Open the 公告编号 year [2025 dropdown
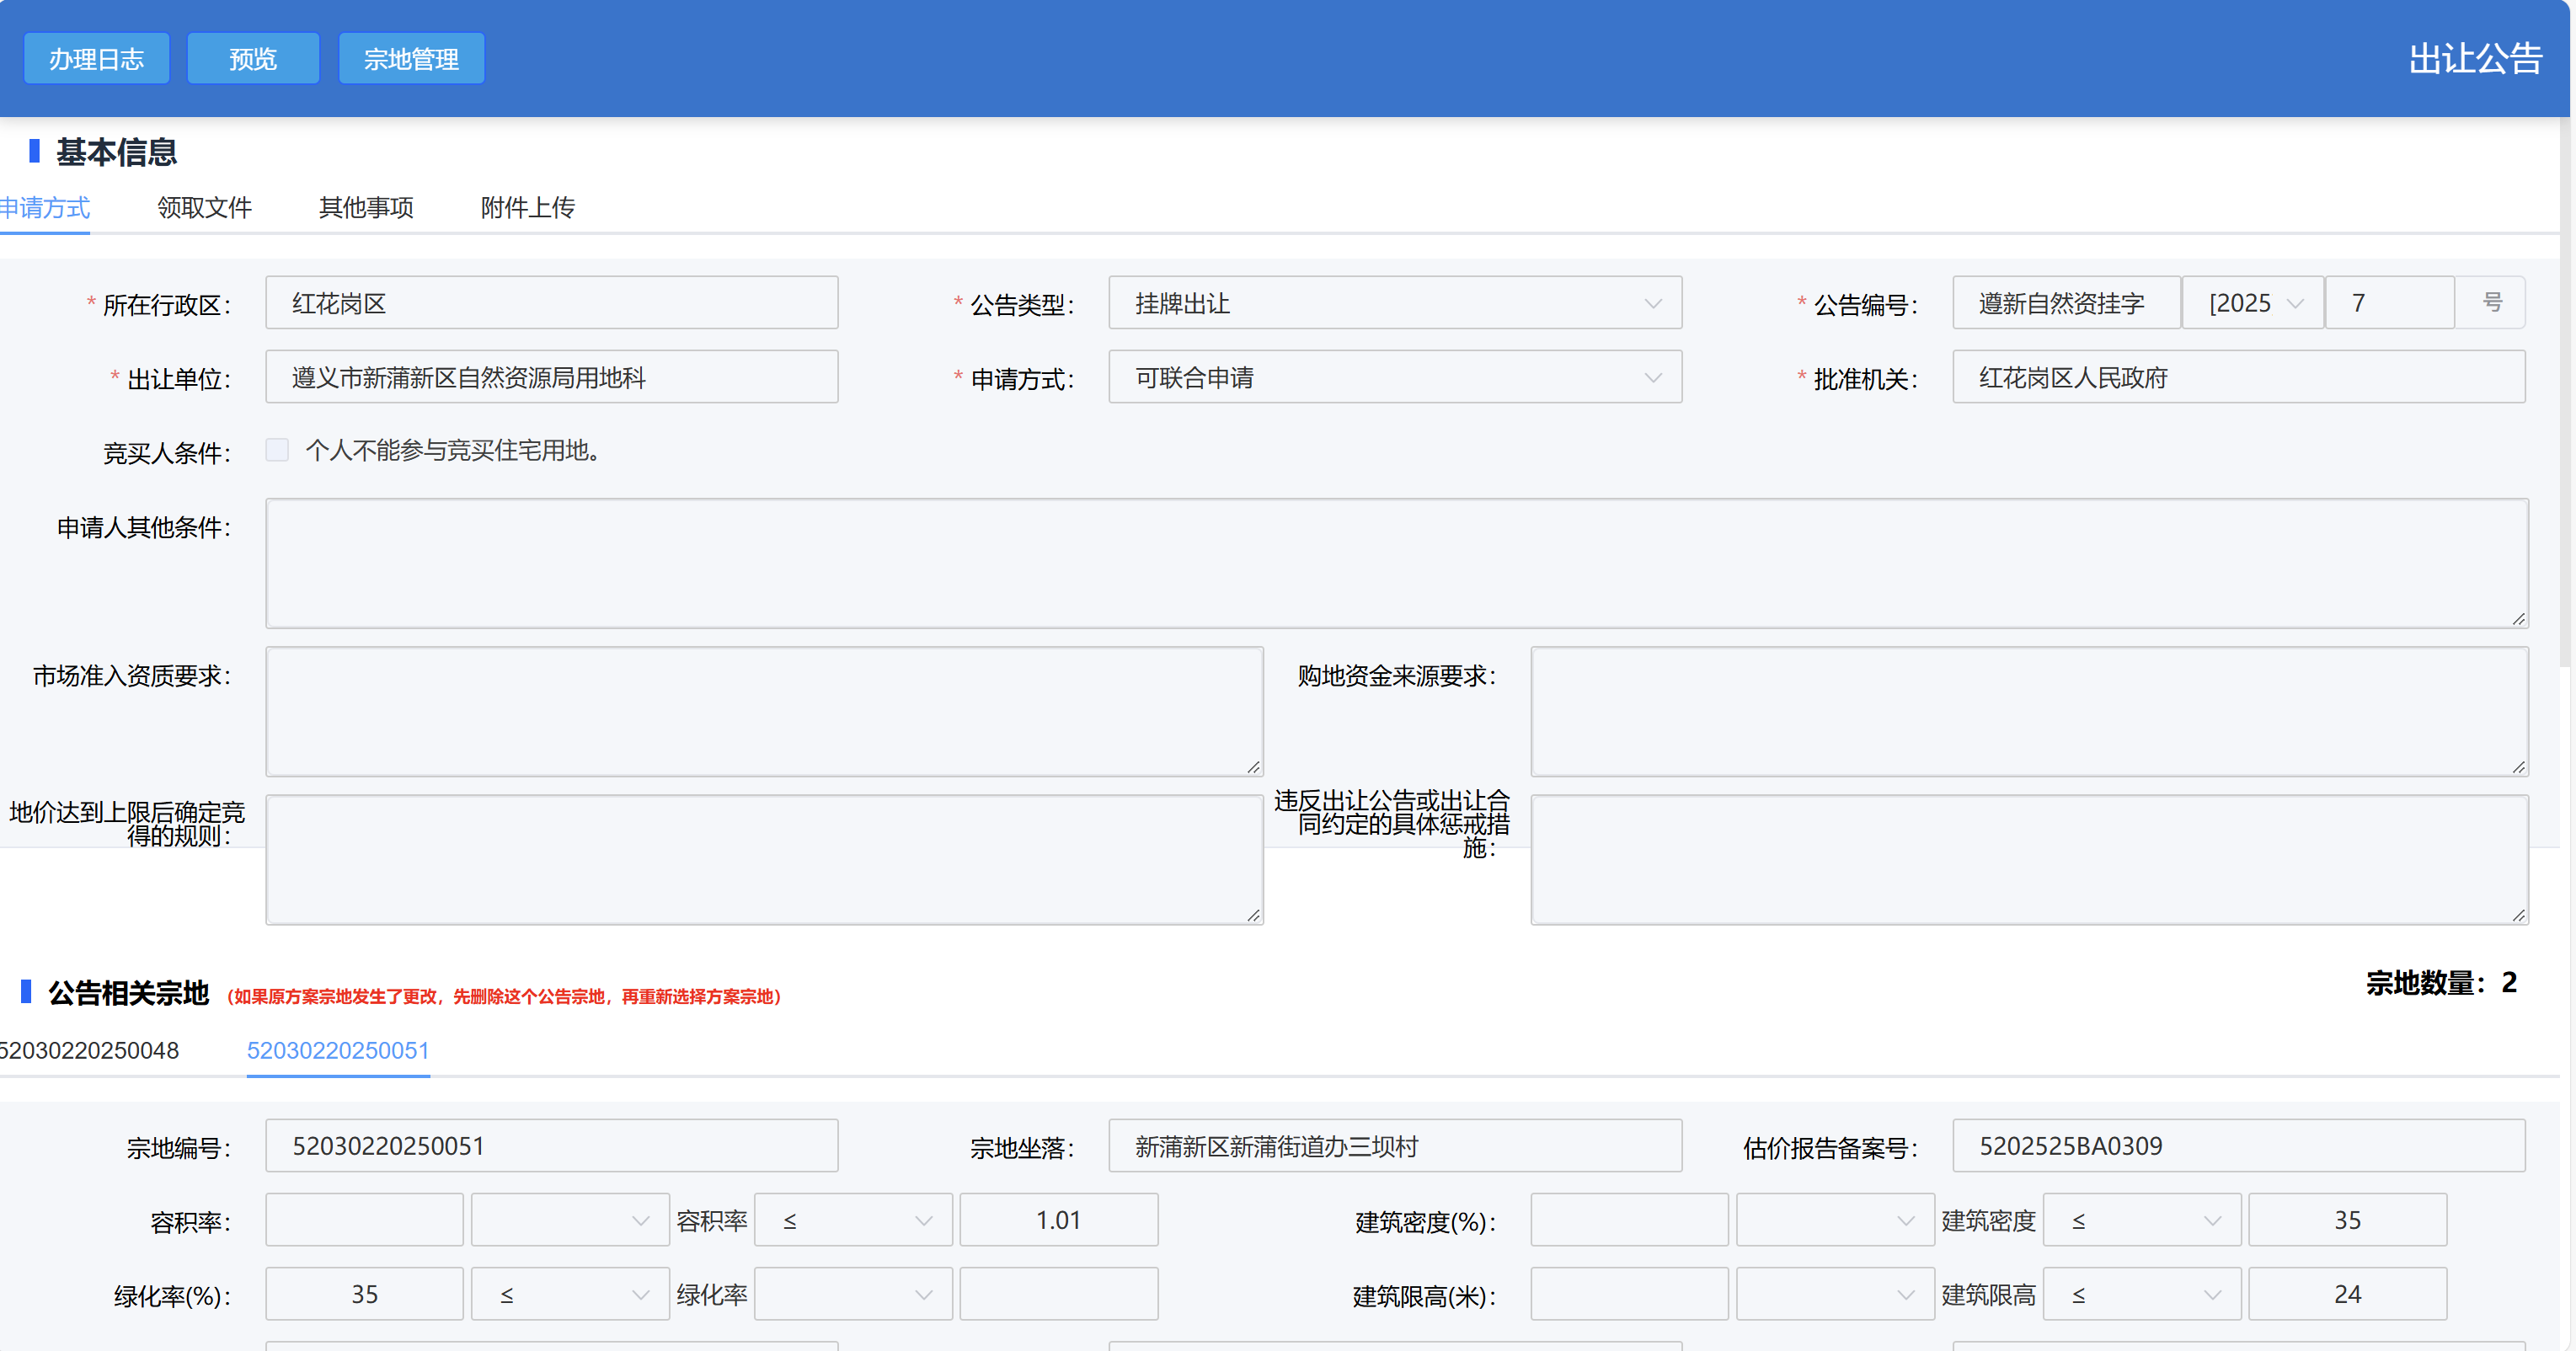 tap(2253, 303)
